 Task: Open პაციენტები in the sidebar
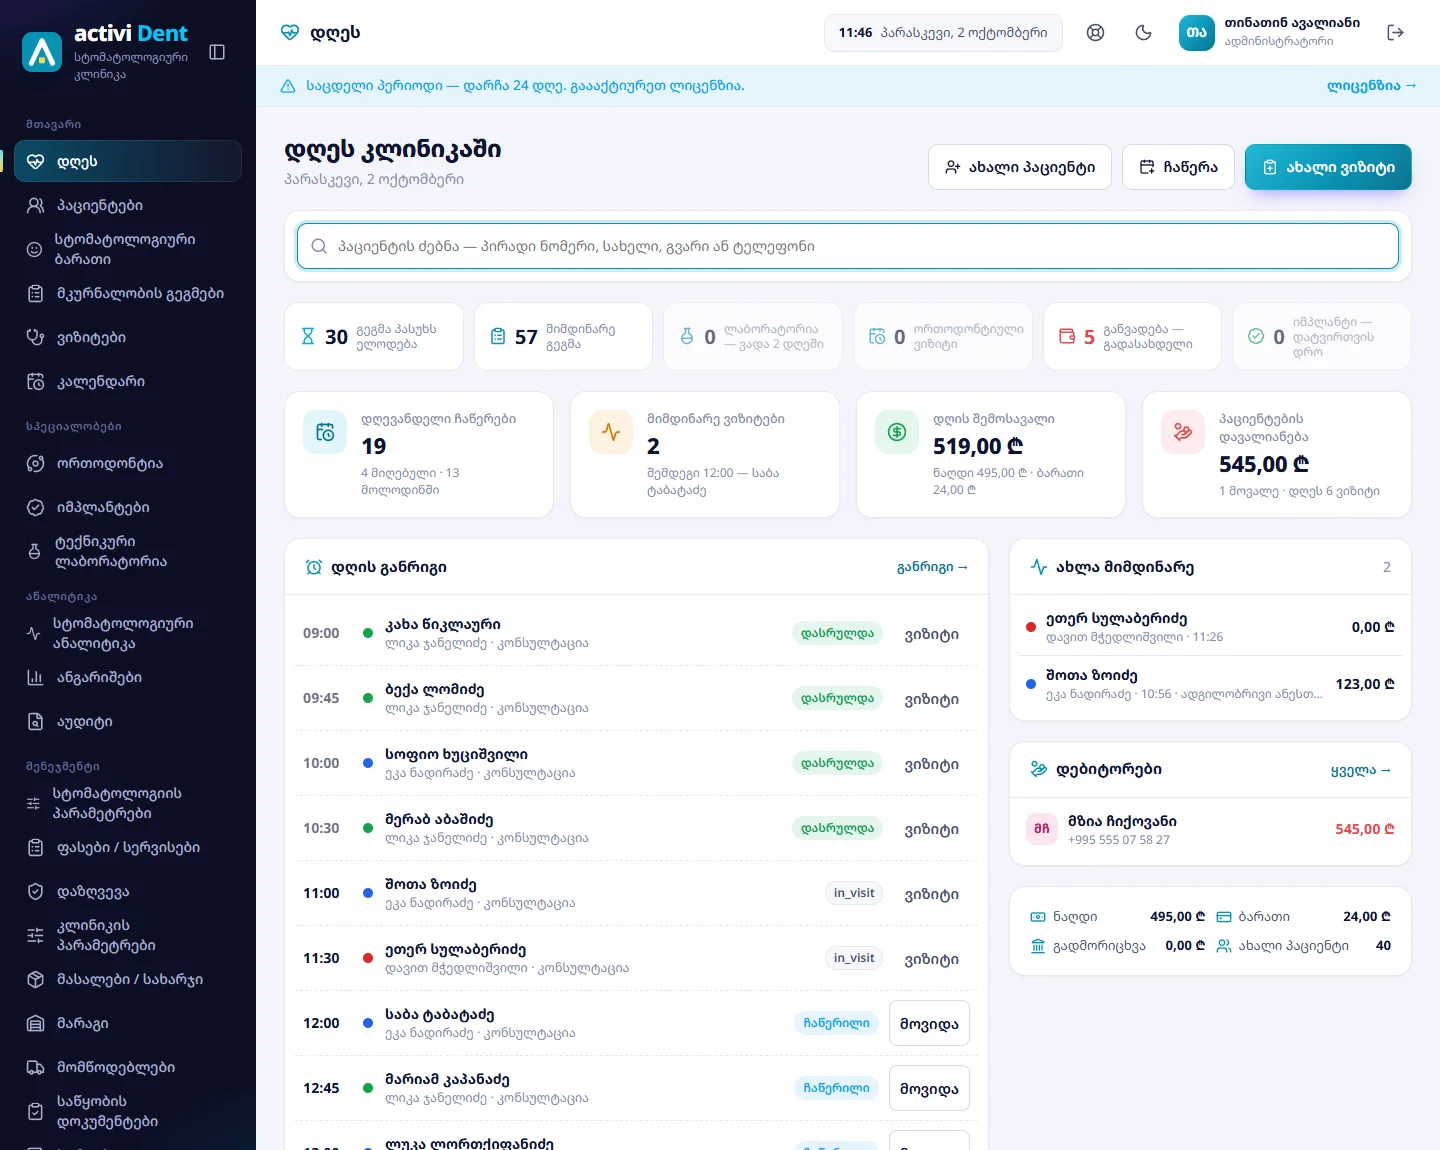tap(128, 205)
